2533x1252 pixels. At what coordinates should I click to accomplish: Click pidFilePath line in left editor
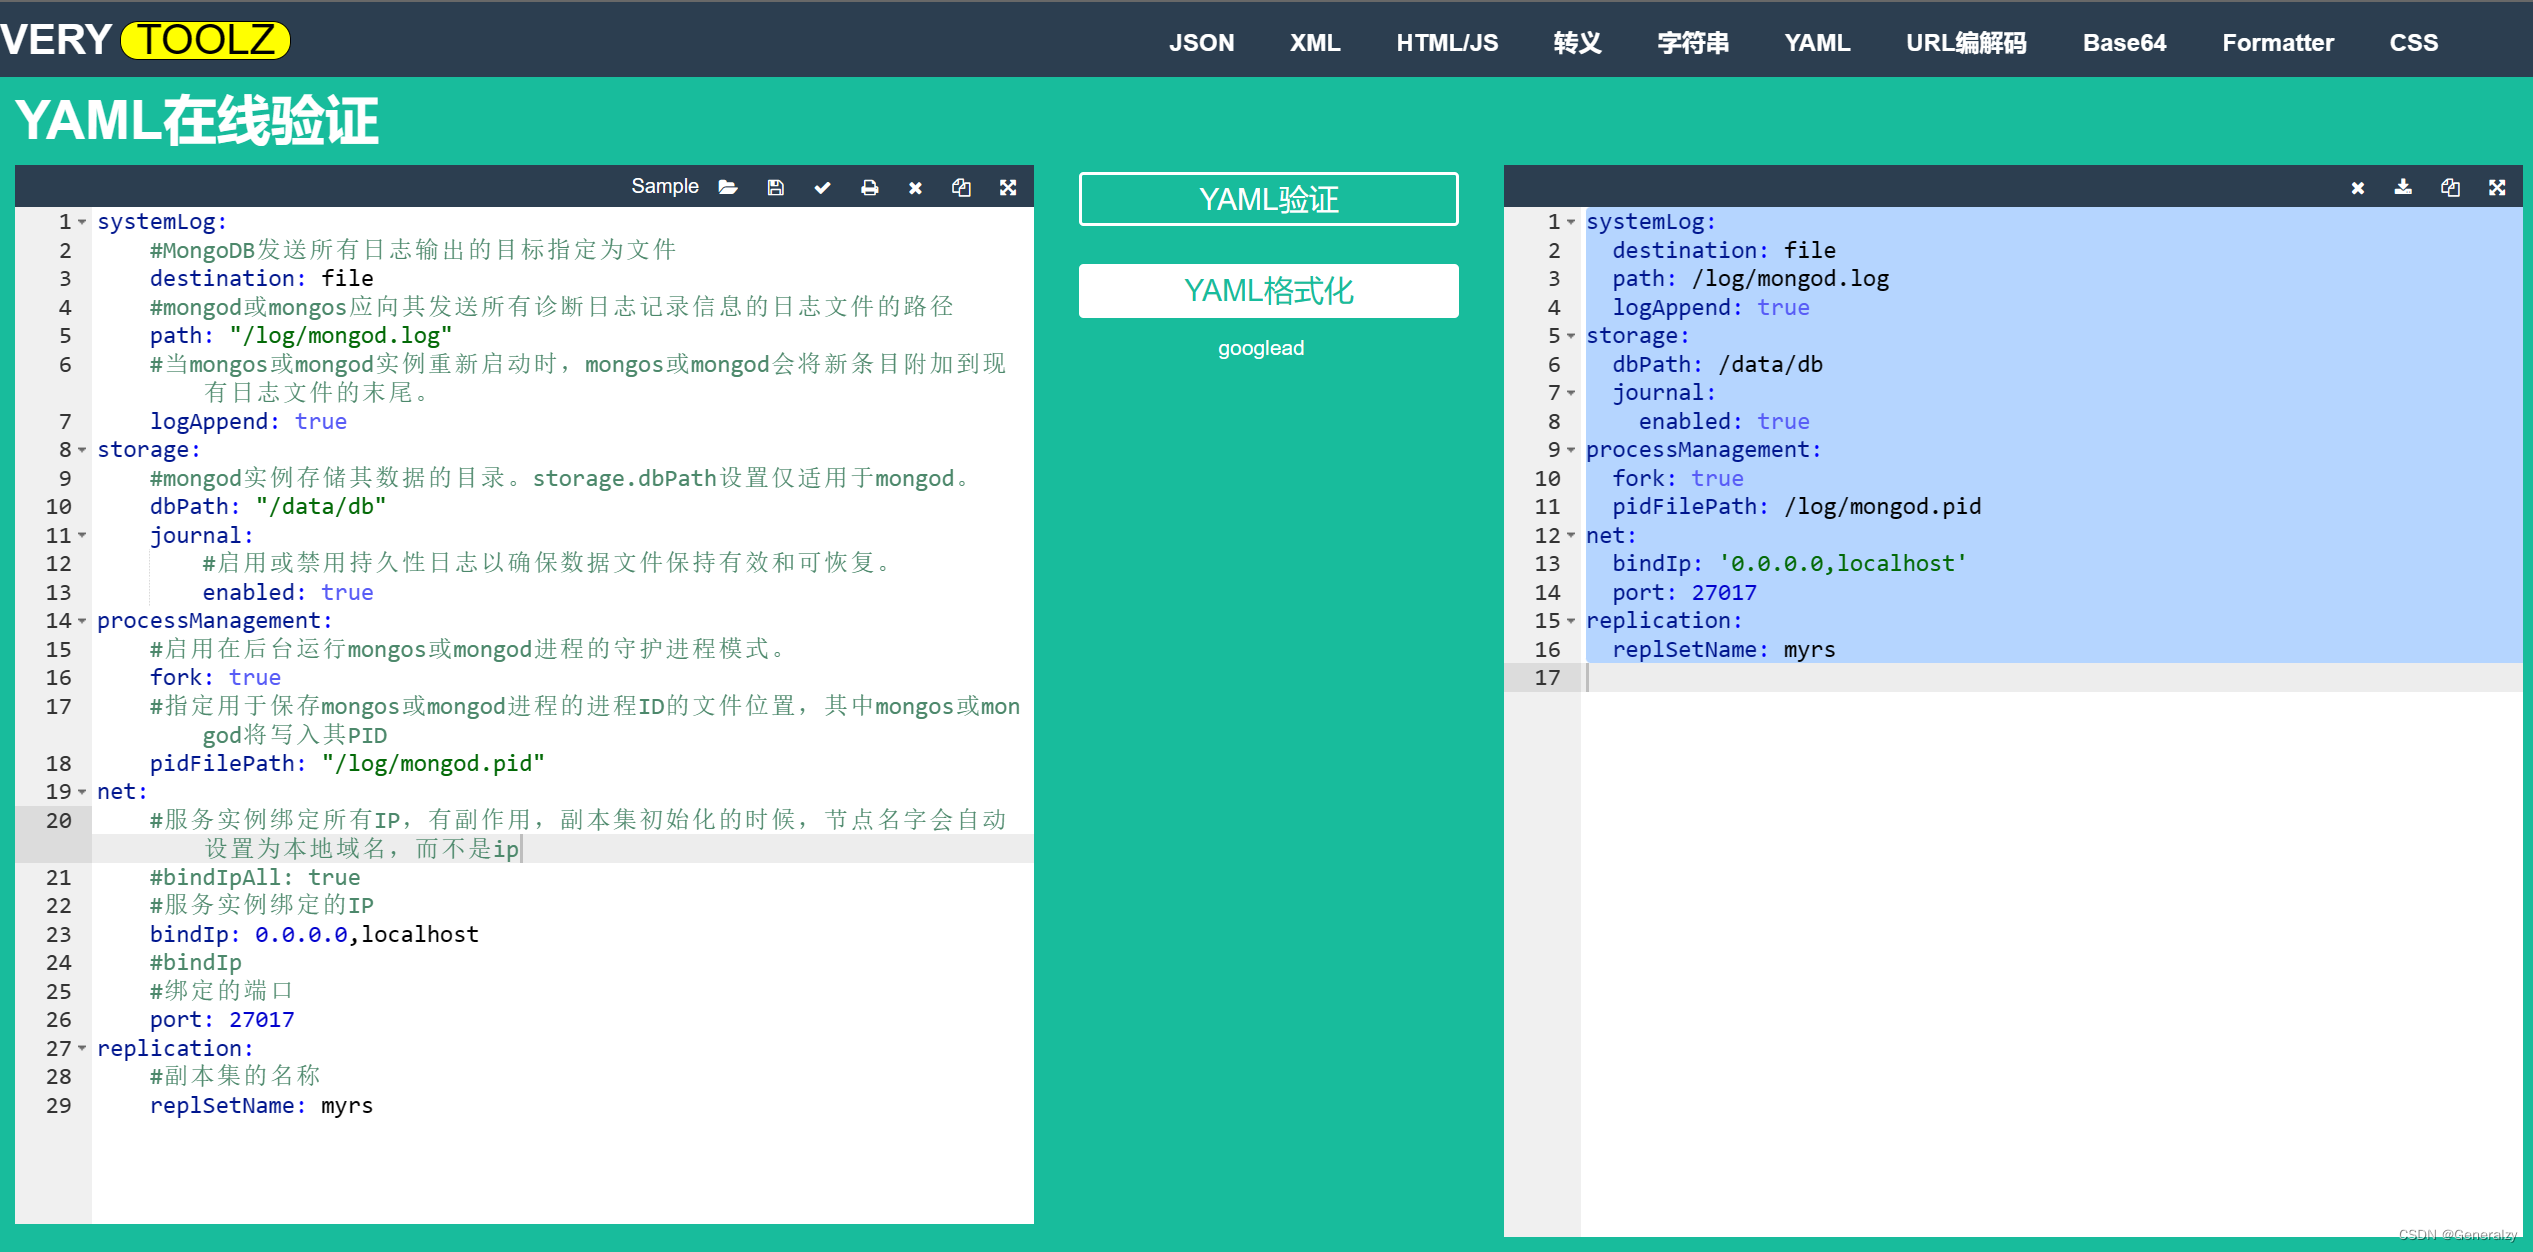[x=347, y=764]
